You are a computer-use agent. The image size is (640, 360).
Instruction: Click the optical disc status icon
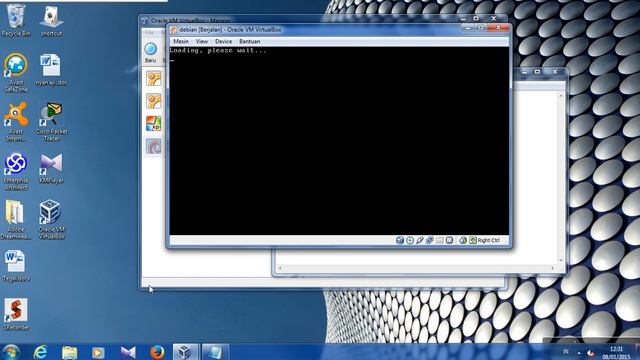click(x=410, y=240)
